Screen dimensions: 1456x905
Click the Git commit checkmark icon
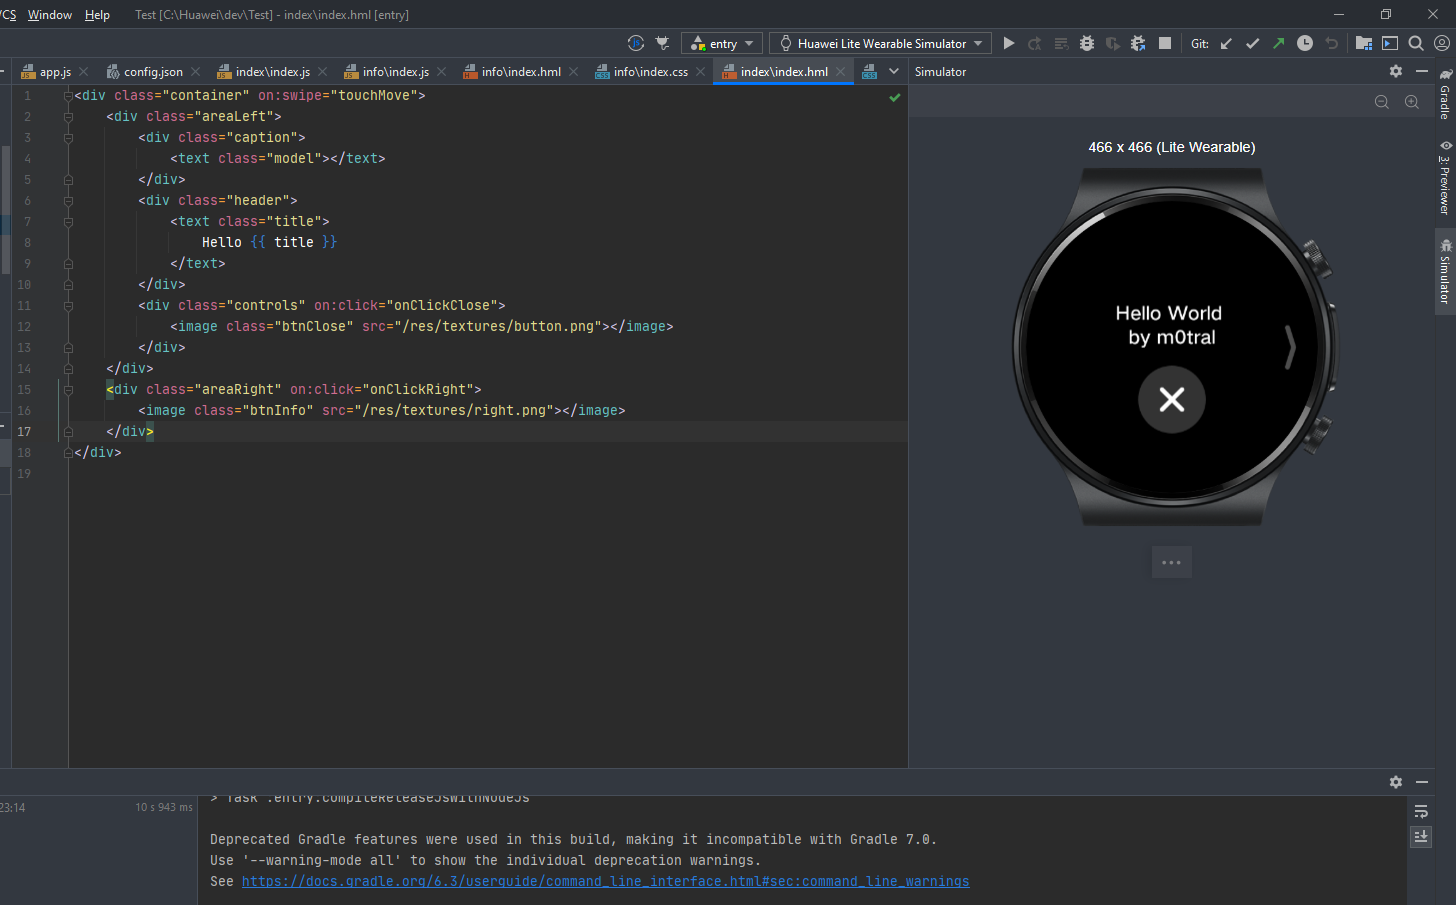click(1252, 43)
